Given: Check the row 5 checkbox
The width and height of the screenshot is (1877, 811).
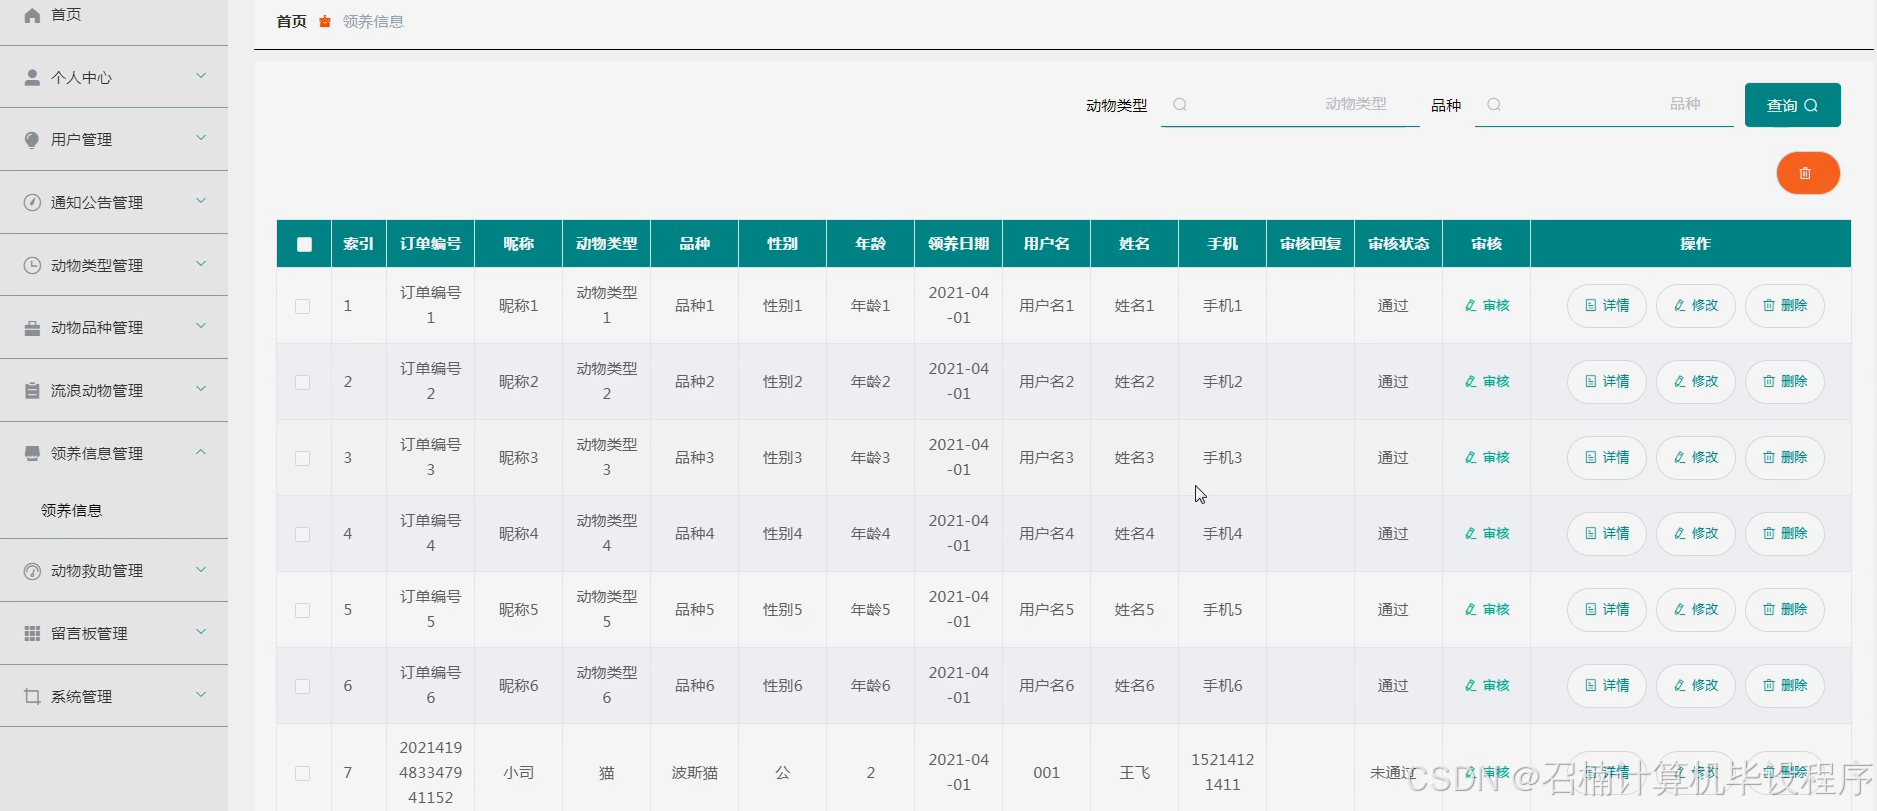Looking at the screenshot, I should 302,611.
